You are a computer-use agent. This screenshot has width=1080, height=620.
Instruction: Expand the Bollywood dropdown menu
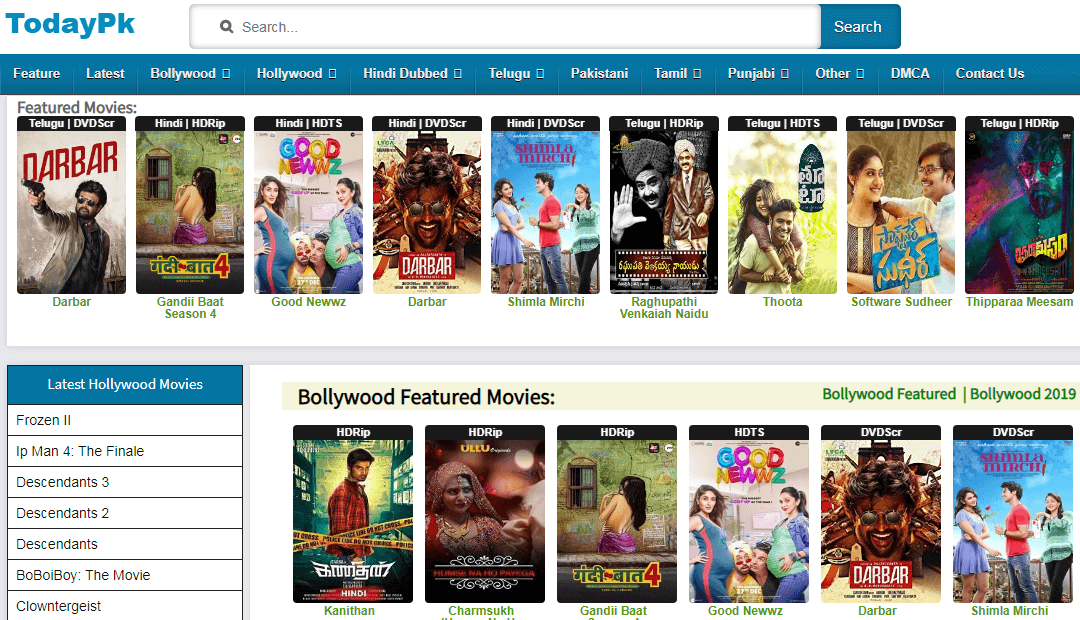[x=190, y=74]
